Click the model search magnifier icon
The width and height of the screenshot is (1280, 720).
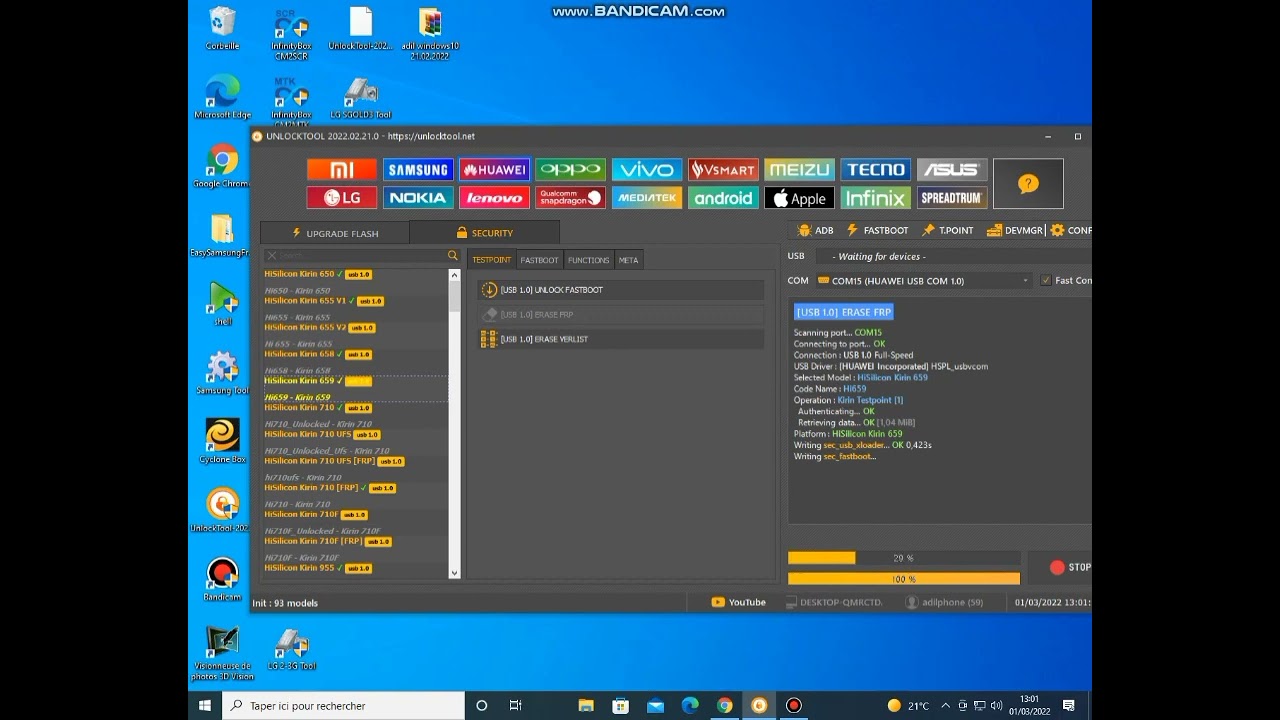[453, 256]
